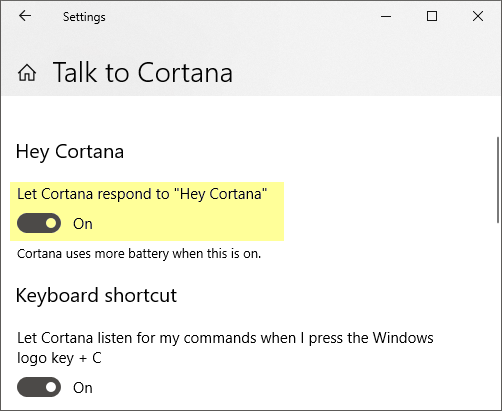Screen dimensions: 502x411
Task: Close the Settings window
Action: click(x=478, y=16)
